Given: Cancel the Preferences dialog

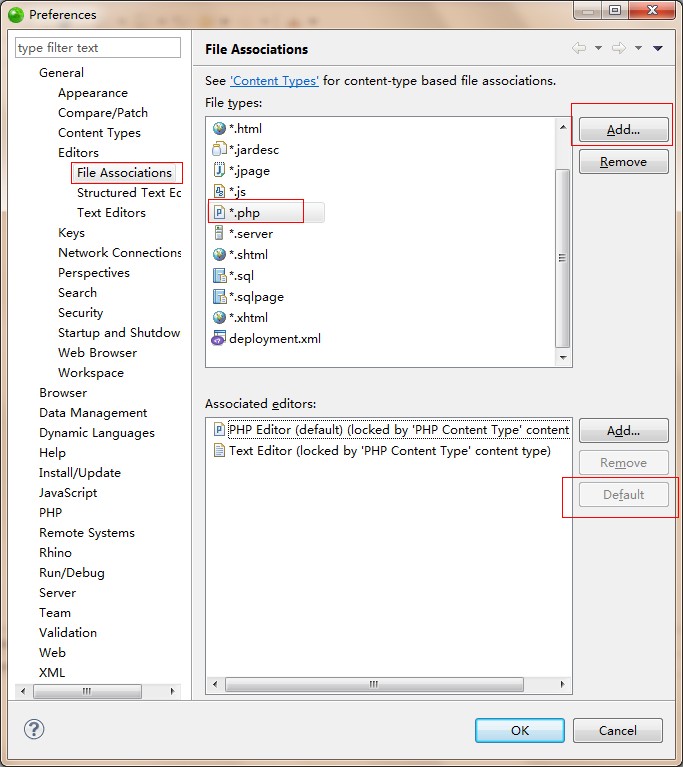Looking at the screenshot, I should pos(617,730).
